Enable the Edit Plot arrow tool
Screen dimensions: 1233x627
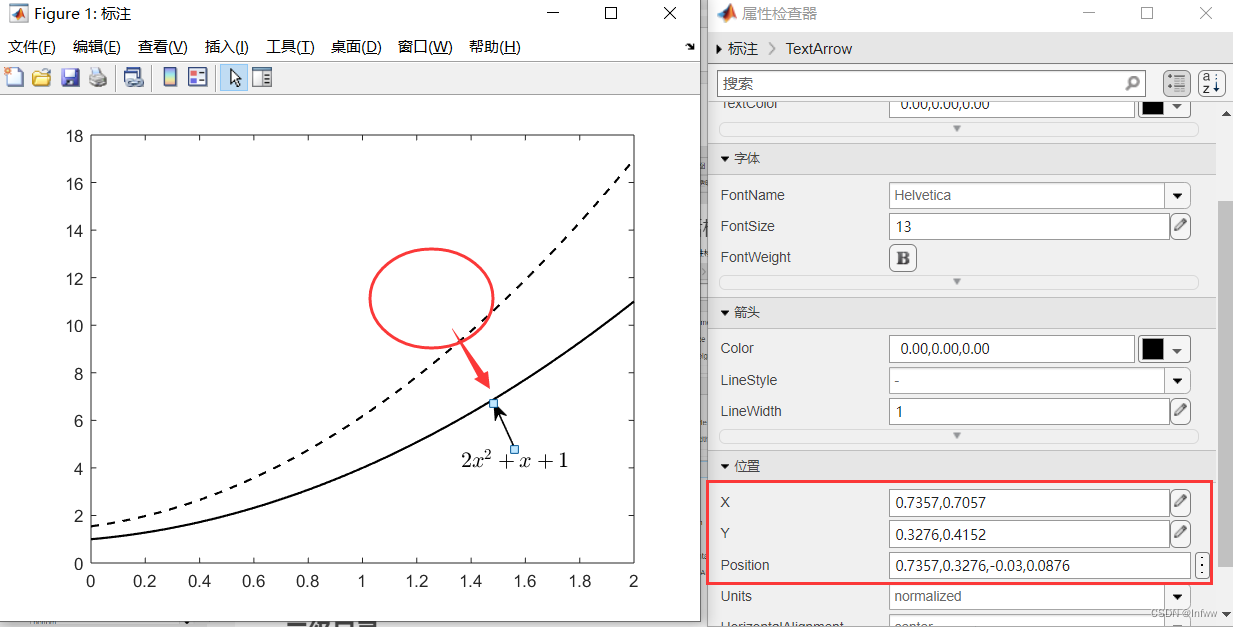(234, 77)
